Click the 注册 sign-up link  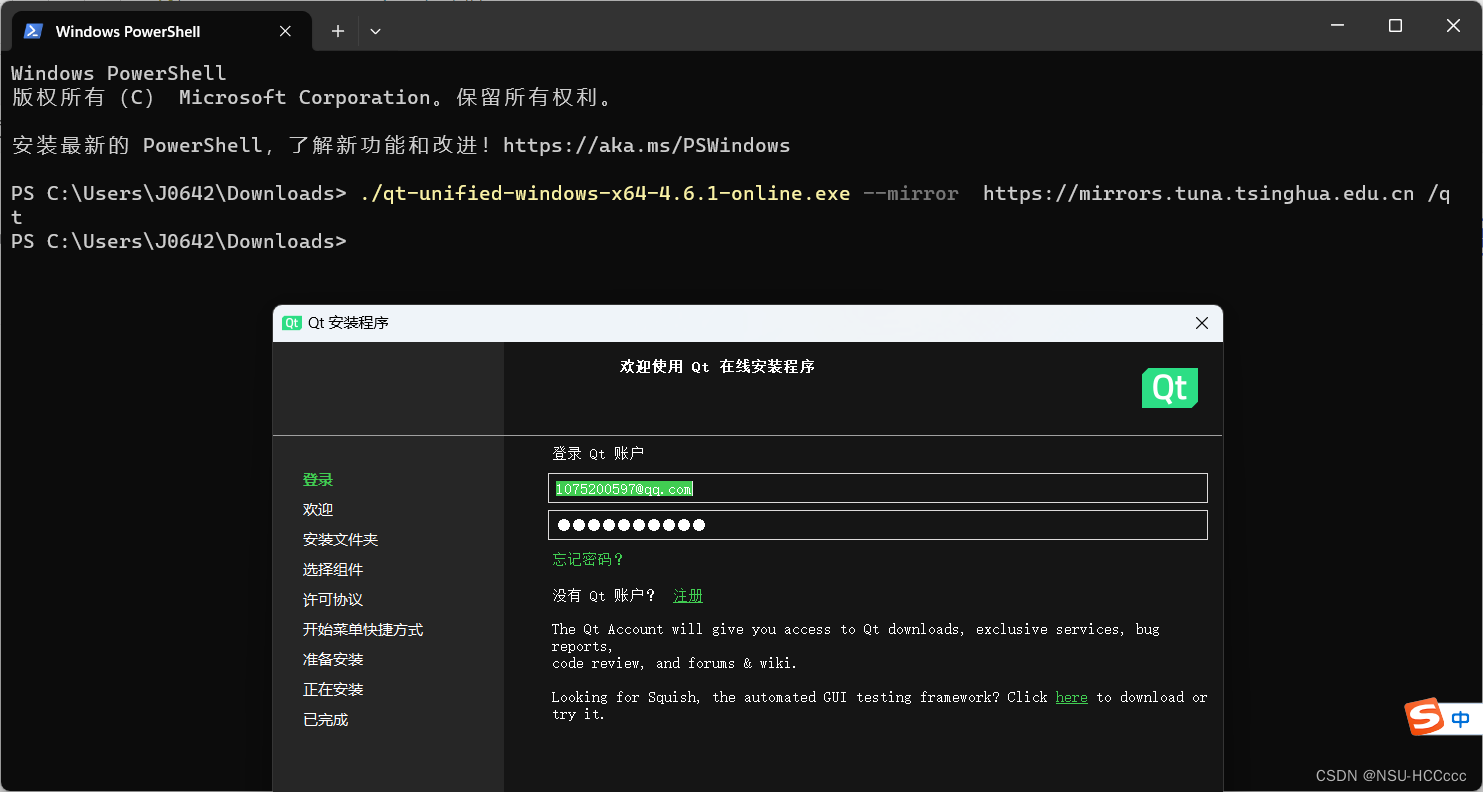(x=688, y=596)
